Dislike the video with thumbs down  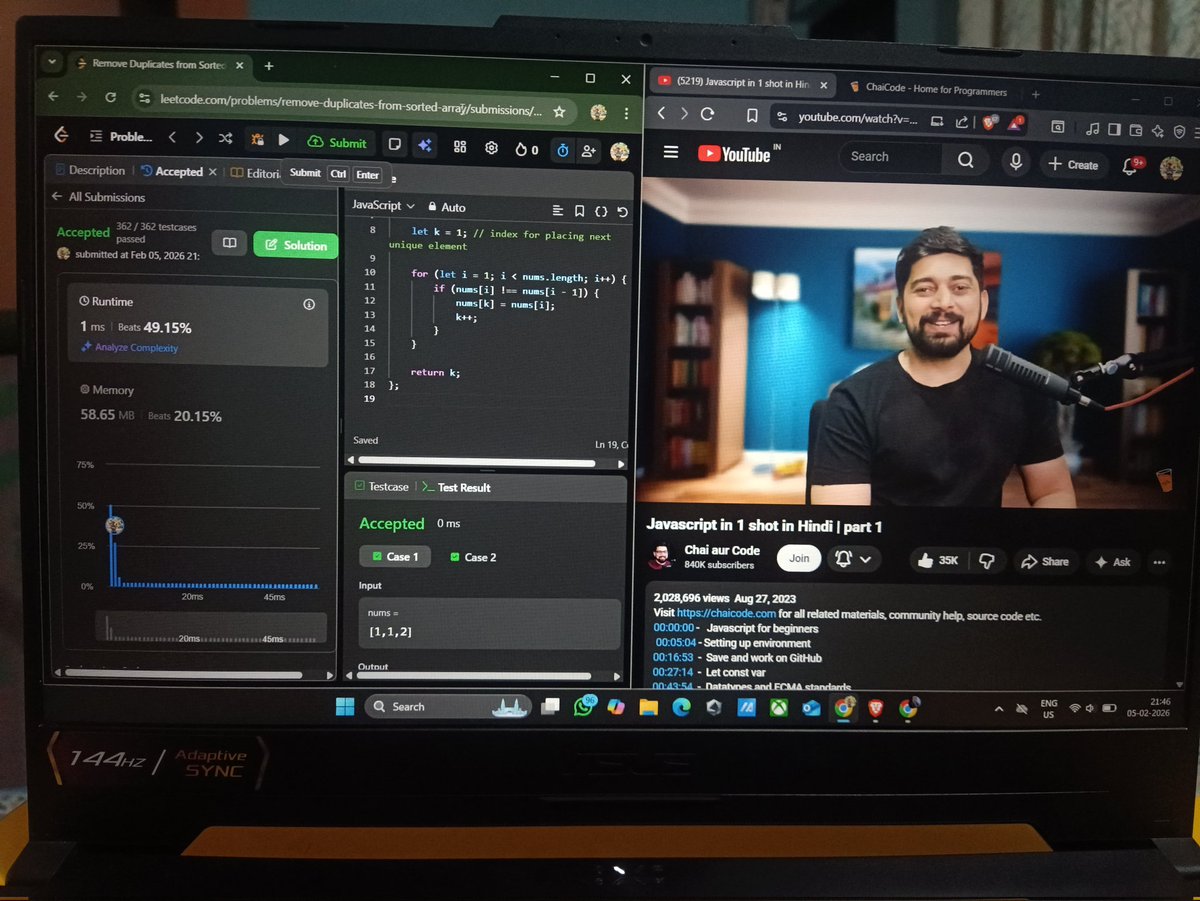[x=986, y=561]
